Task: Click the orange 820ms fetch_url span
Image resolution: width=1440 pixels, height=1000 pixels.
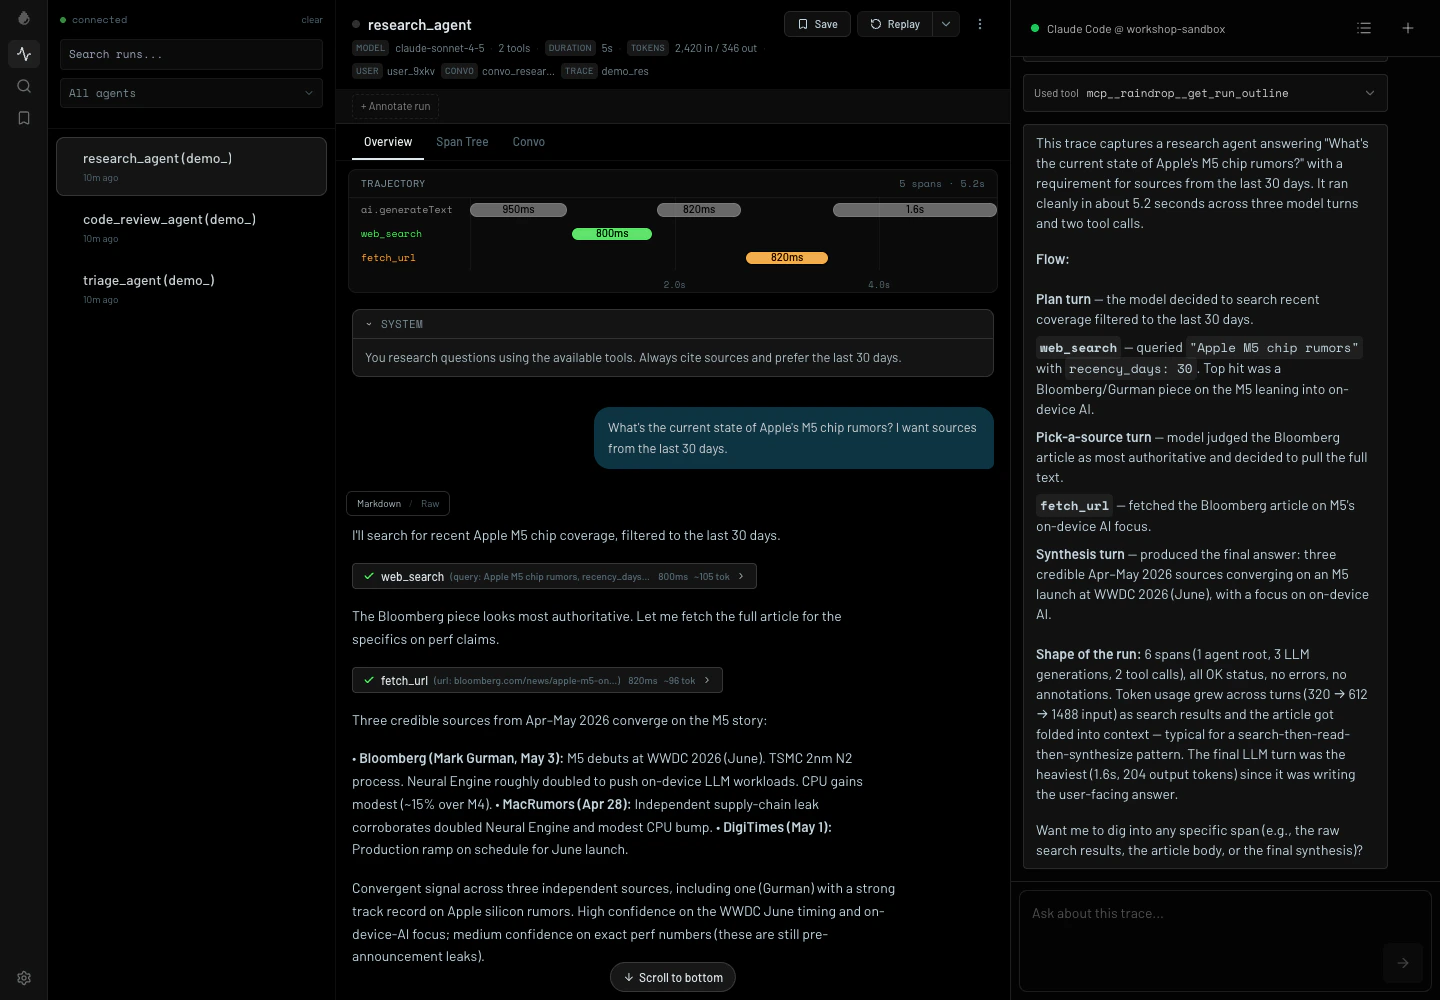Action: click(x=787, y=258)
